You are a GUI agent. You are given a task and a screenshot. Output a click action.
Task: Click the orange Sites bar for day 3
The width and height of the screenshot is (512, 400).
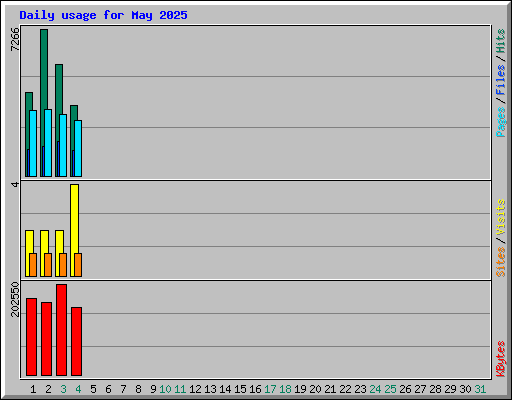(x=63, y=265)
